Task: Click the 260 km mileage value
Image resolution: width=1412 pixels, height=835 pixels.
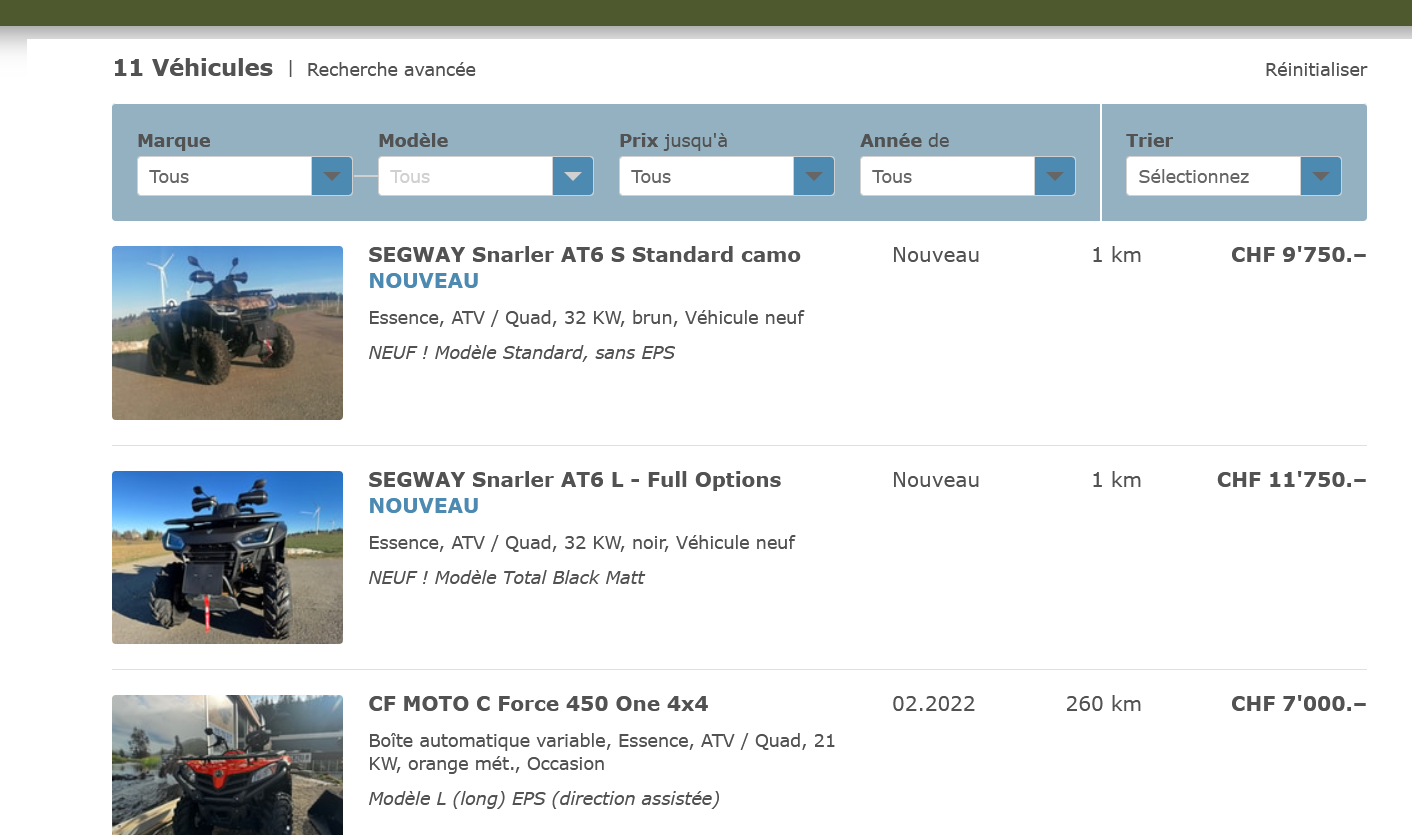Action: tap(1103, 704)
